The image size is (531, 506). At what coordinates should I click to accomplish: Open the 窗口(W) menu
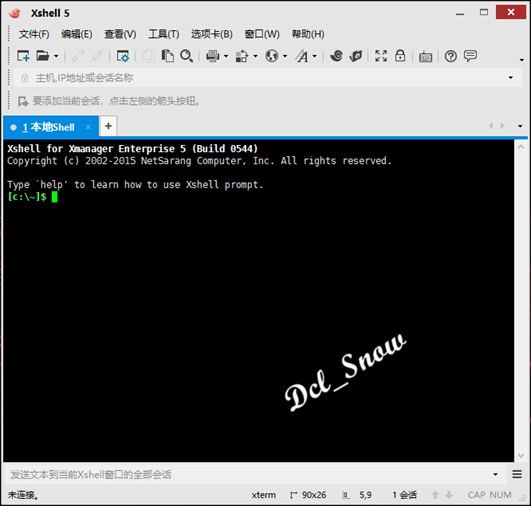point(262,34)
